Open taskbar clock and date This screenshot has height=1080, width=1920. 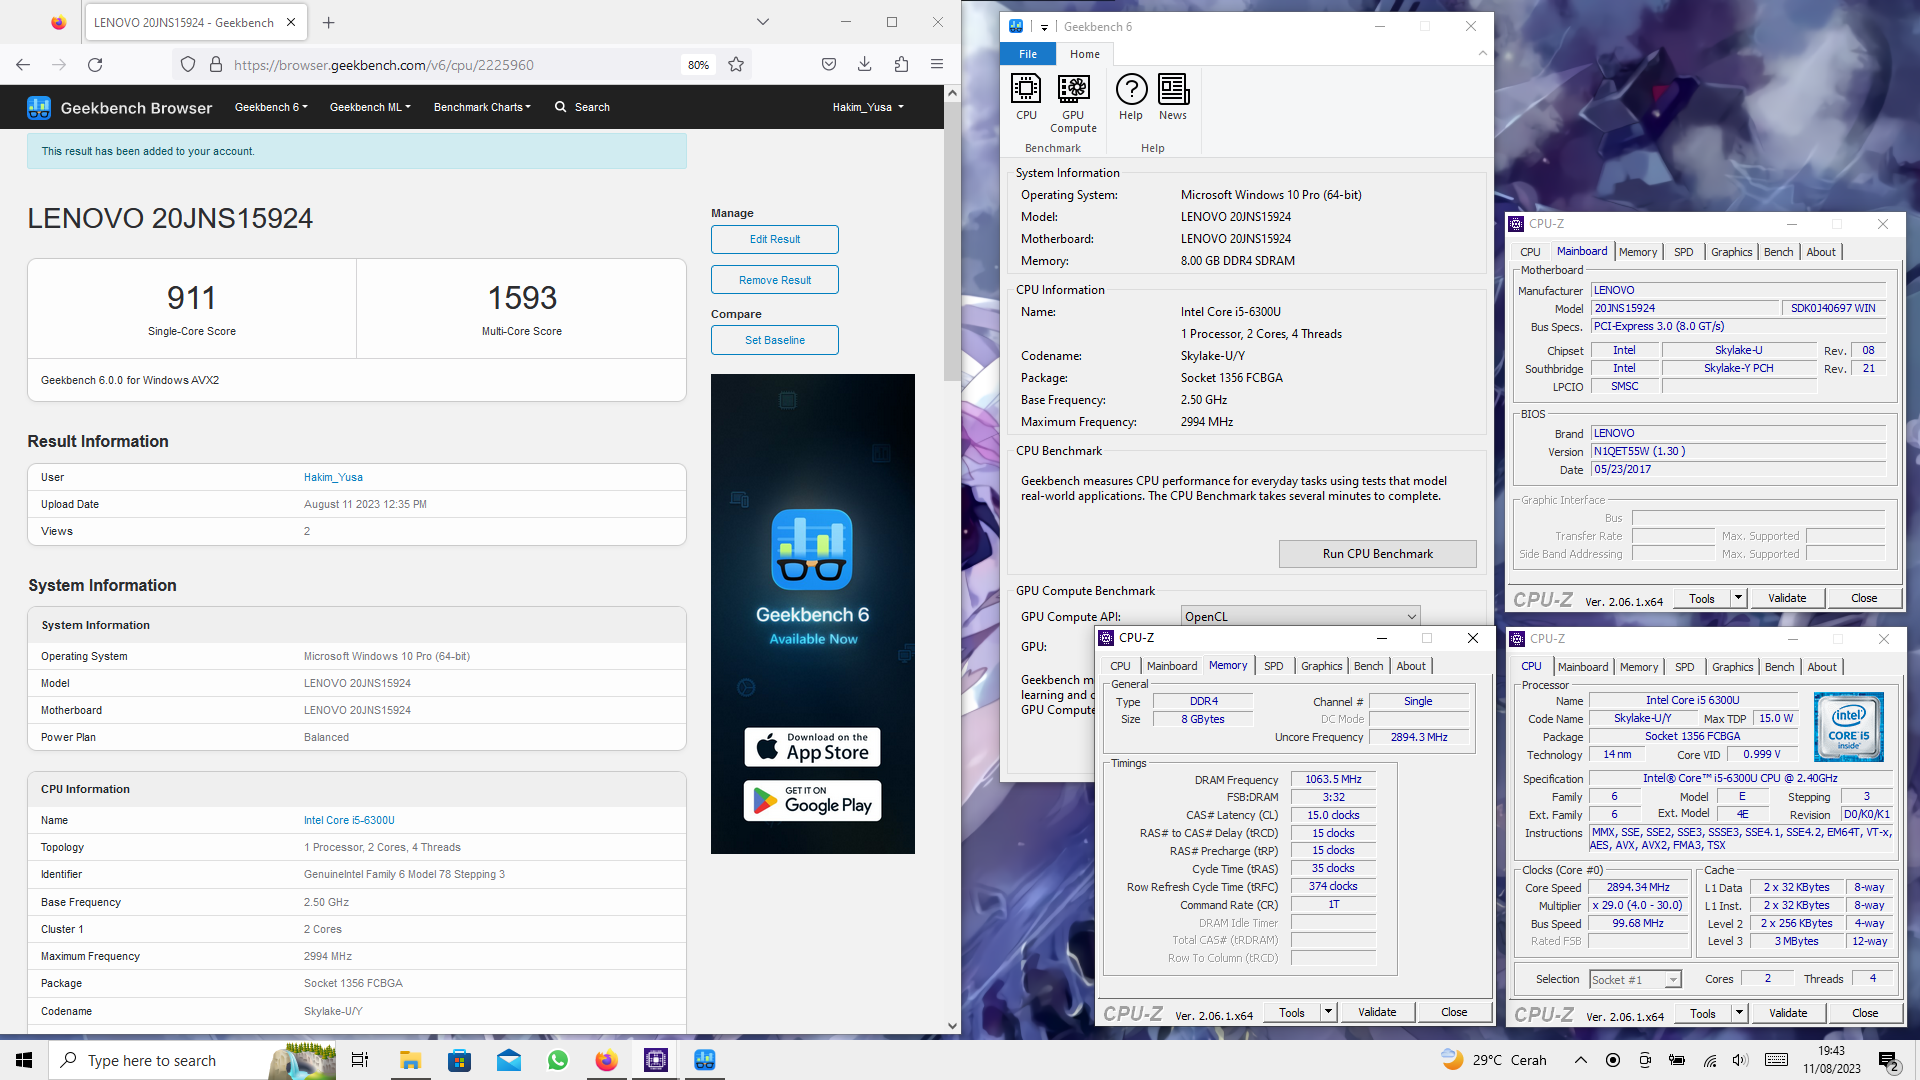(x=1831, y=1060)
